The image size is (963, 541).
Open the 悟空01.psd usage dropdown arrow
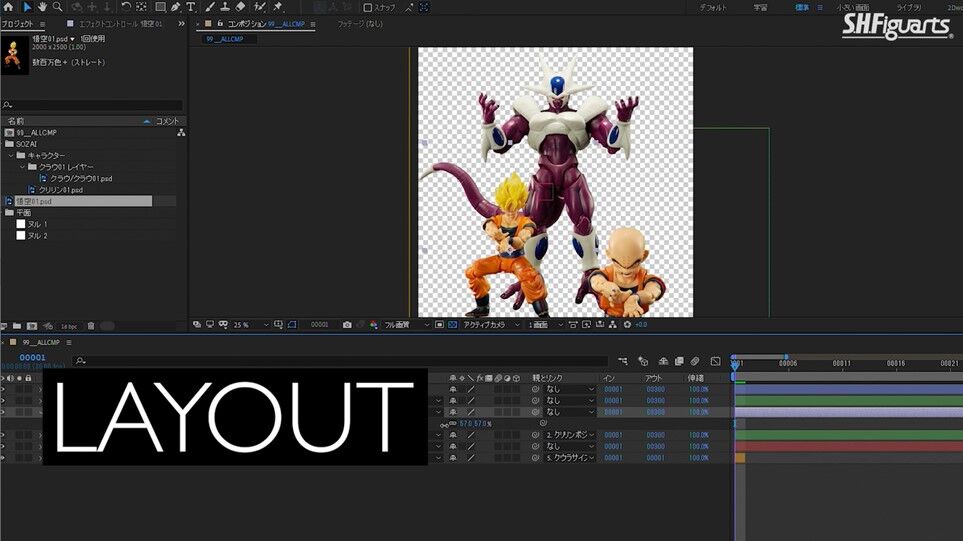click(72, 39)
